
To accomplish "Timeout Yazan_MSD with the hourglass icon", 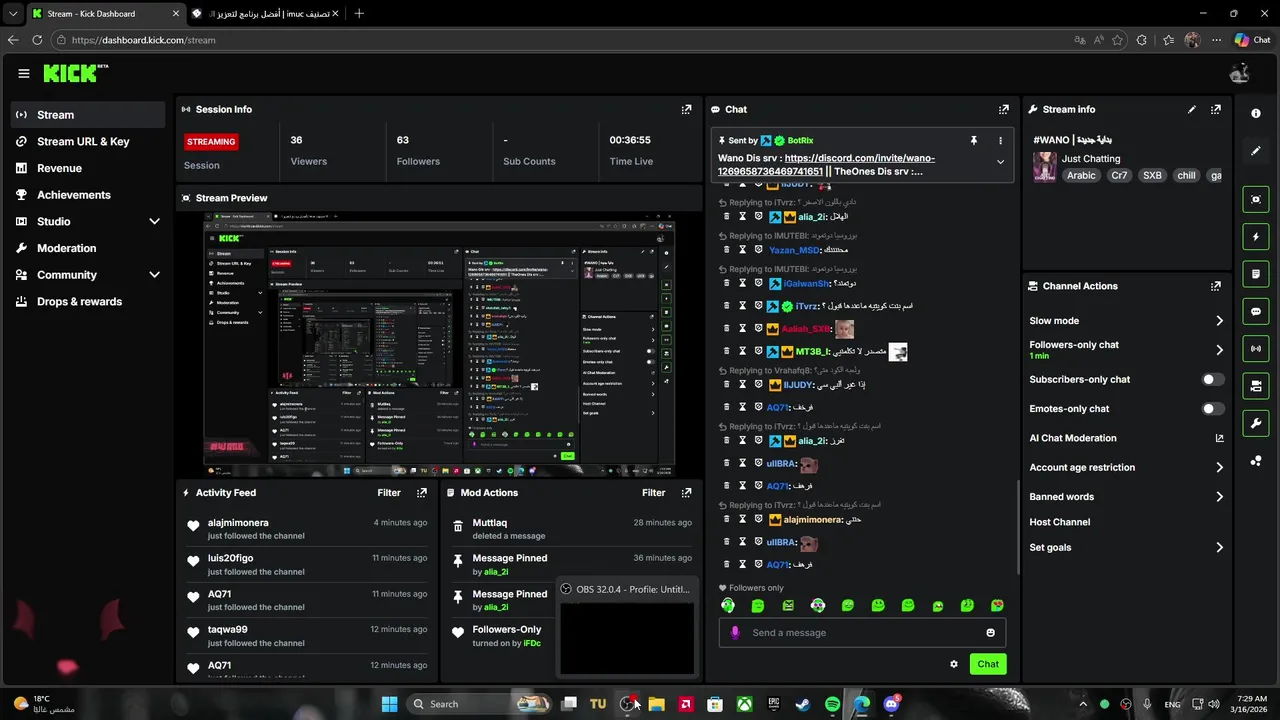I will 742,250.
